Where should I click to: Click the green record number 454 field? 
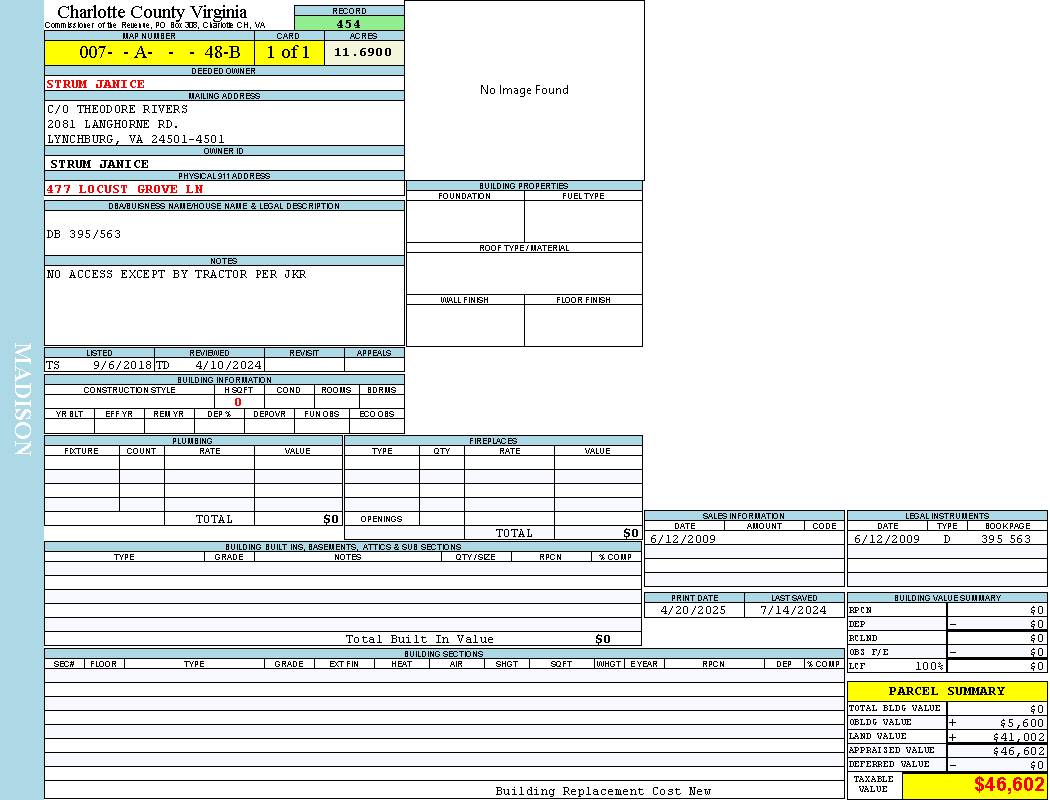pyautogui.click(x=349, y=24)
